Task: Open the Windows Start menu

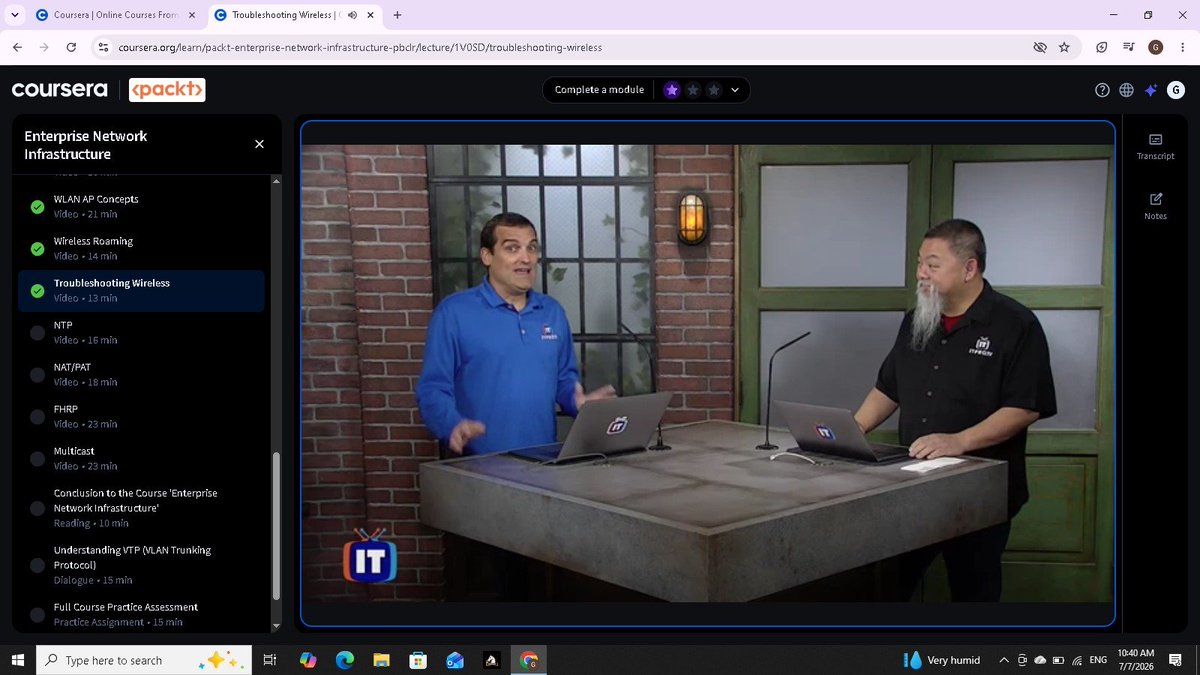Action: [17, 660]
